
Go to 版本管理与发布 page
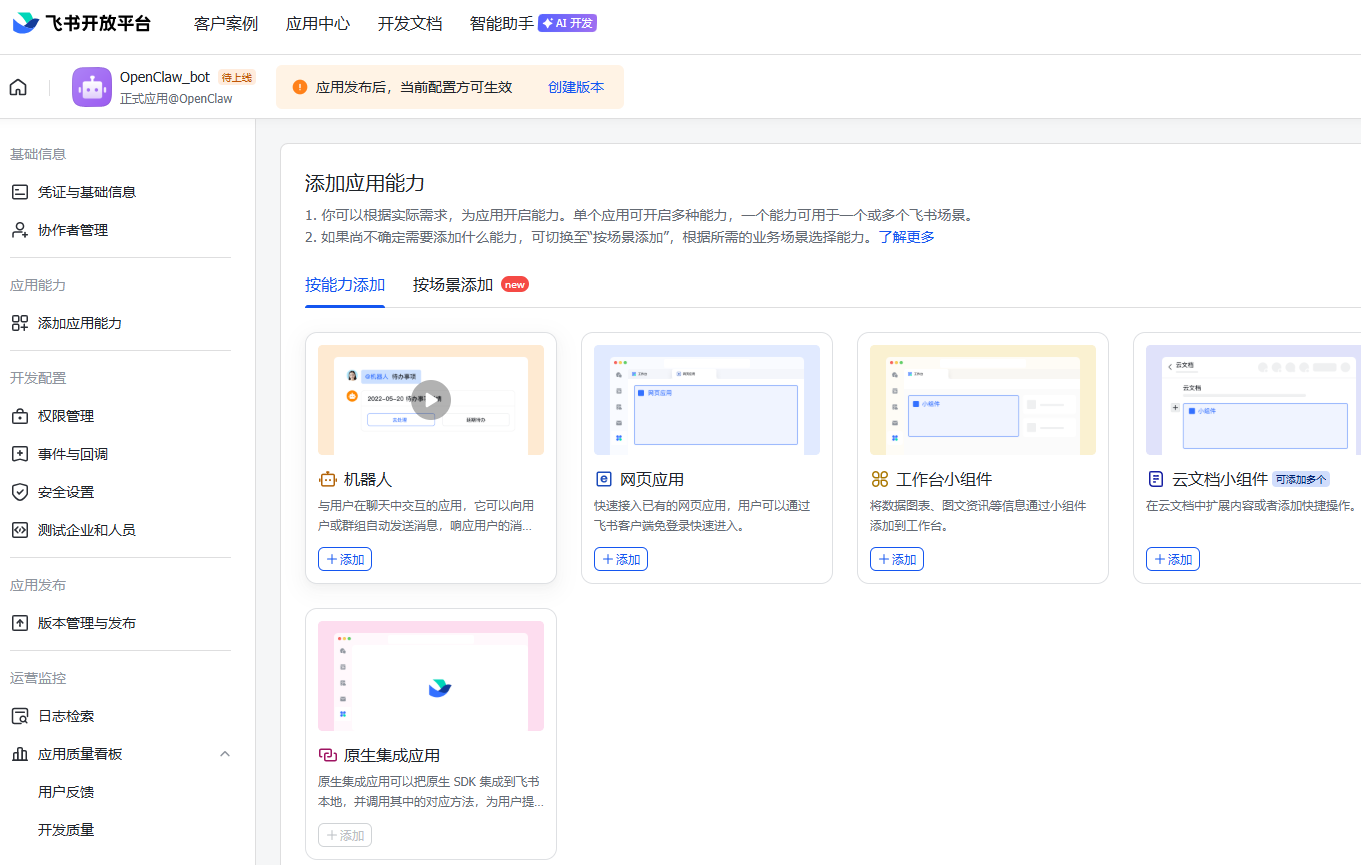86,623
